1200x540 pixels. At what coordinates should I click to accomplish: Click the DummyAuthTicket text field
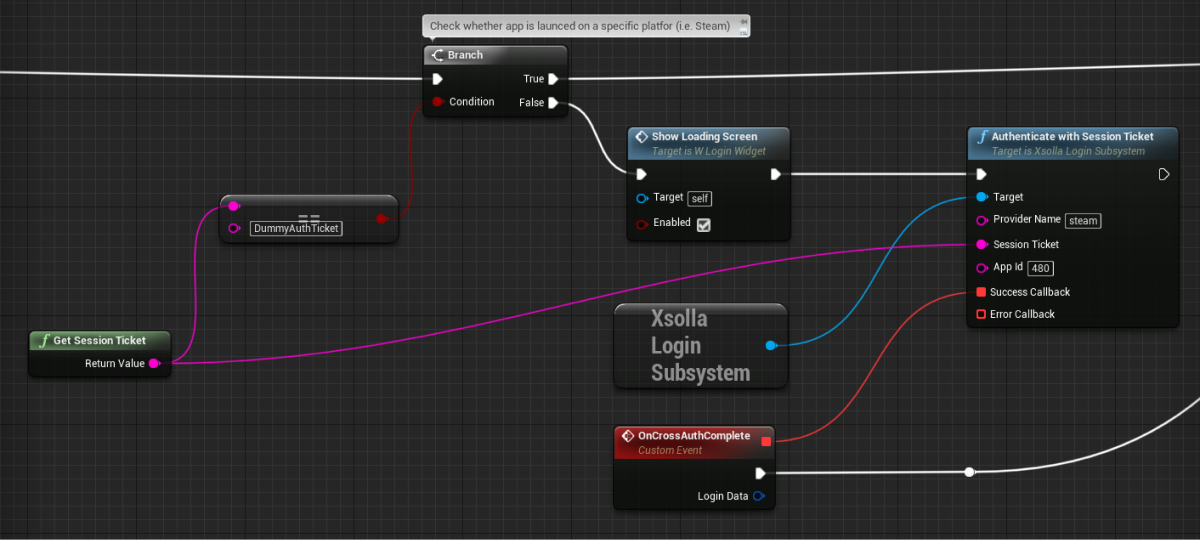click(x=296, y=228)
